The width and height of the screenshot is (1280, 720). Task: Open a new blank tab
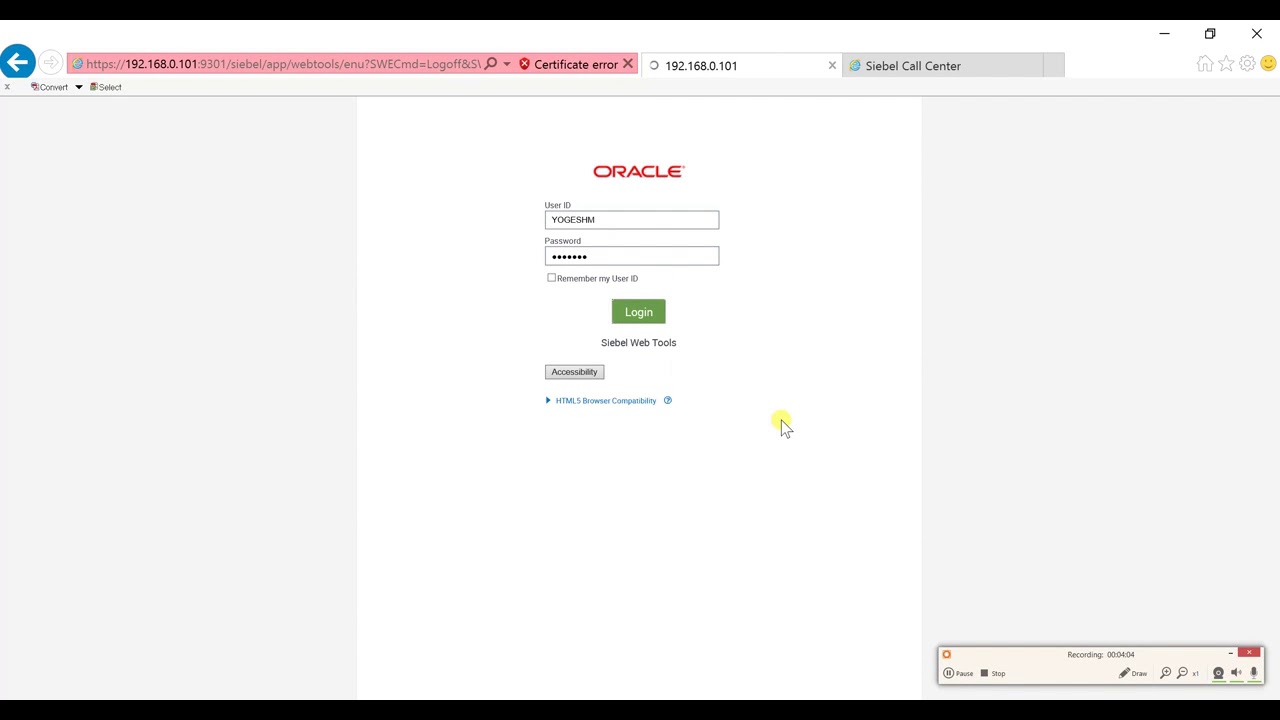1053,66
